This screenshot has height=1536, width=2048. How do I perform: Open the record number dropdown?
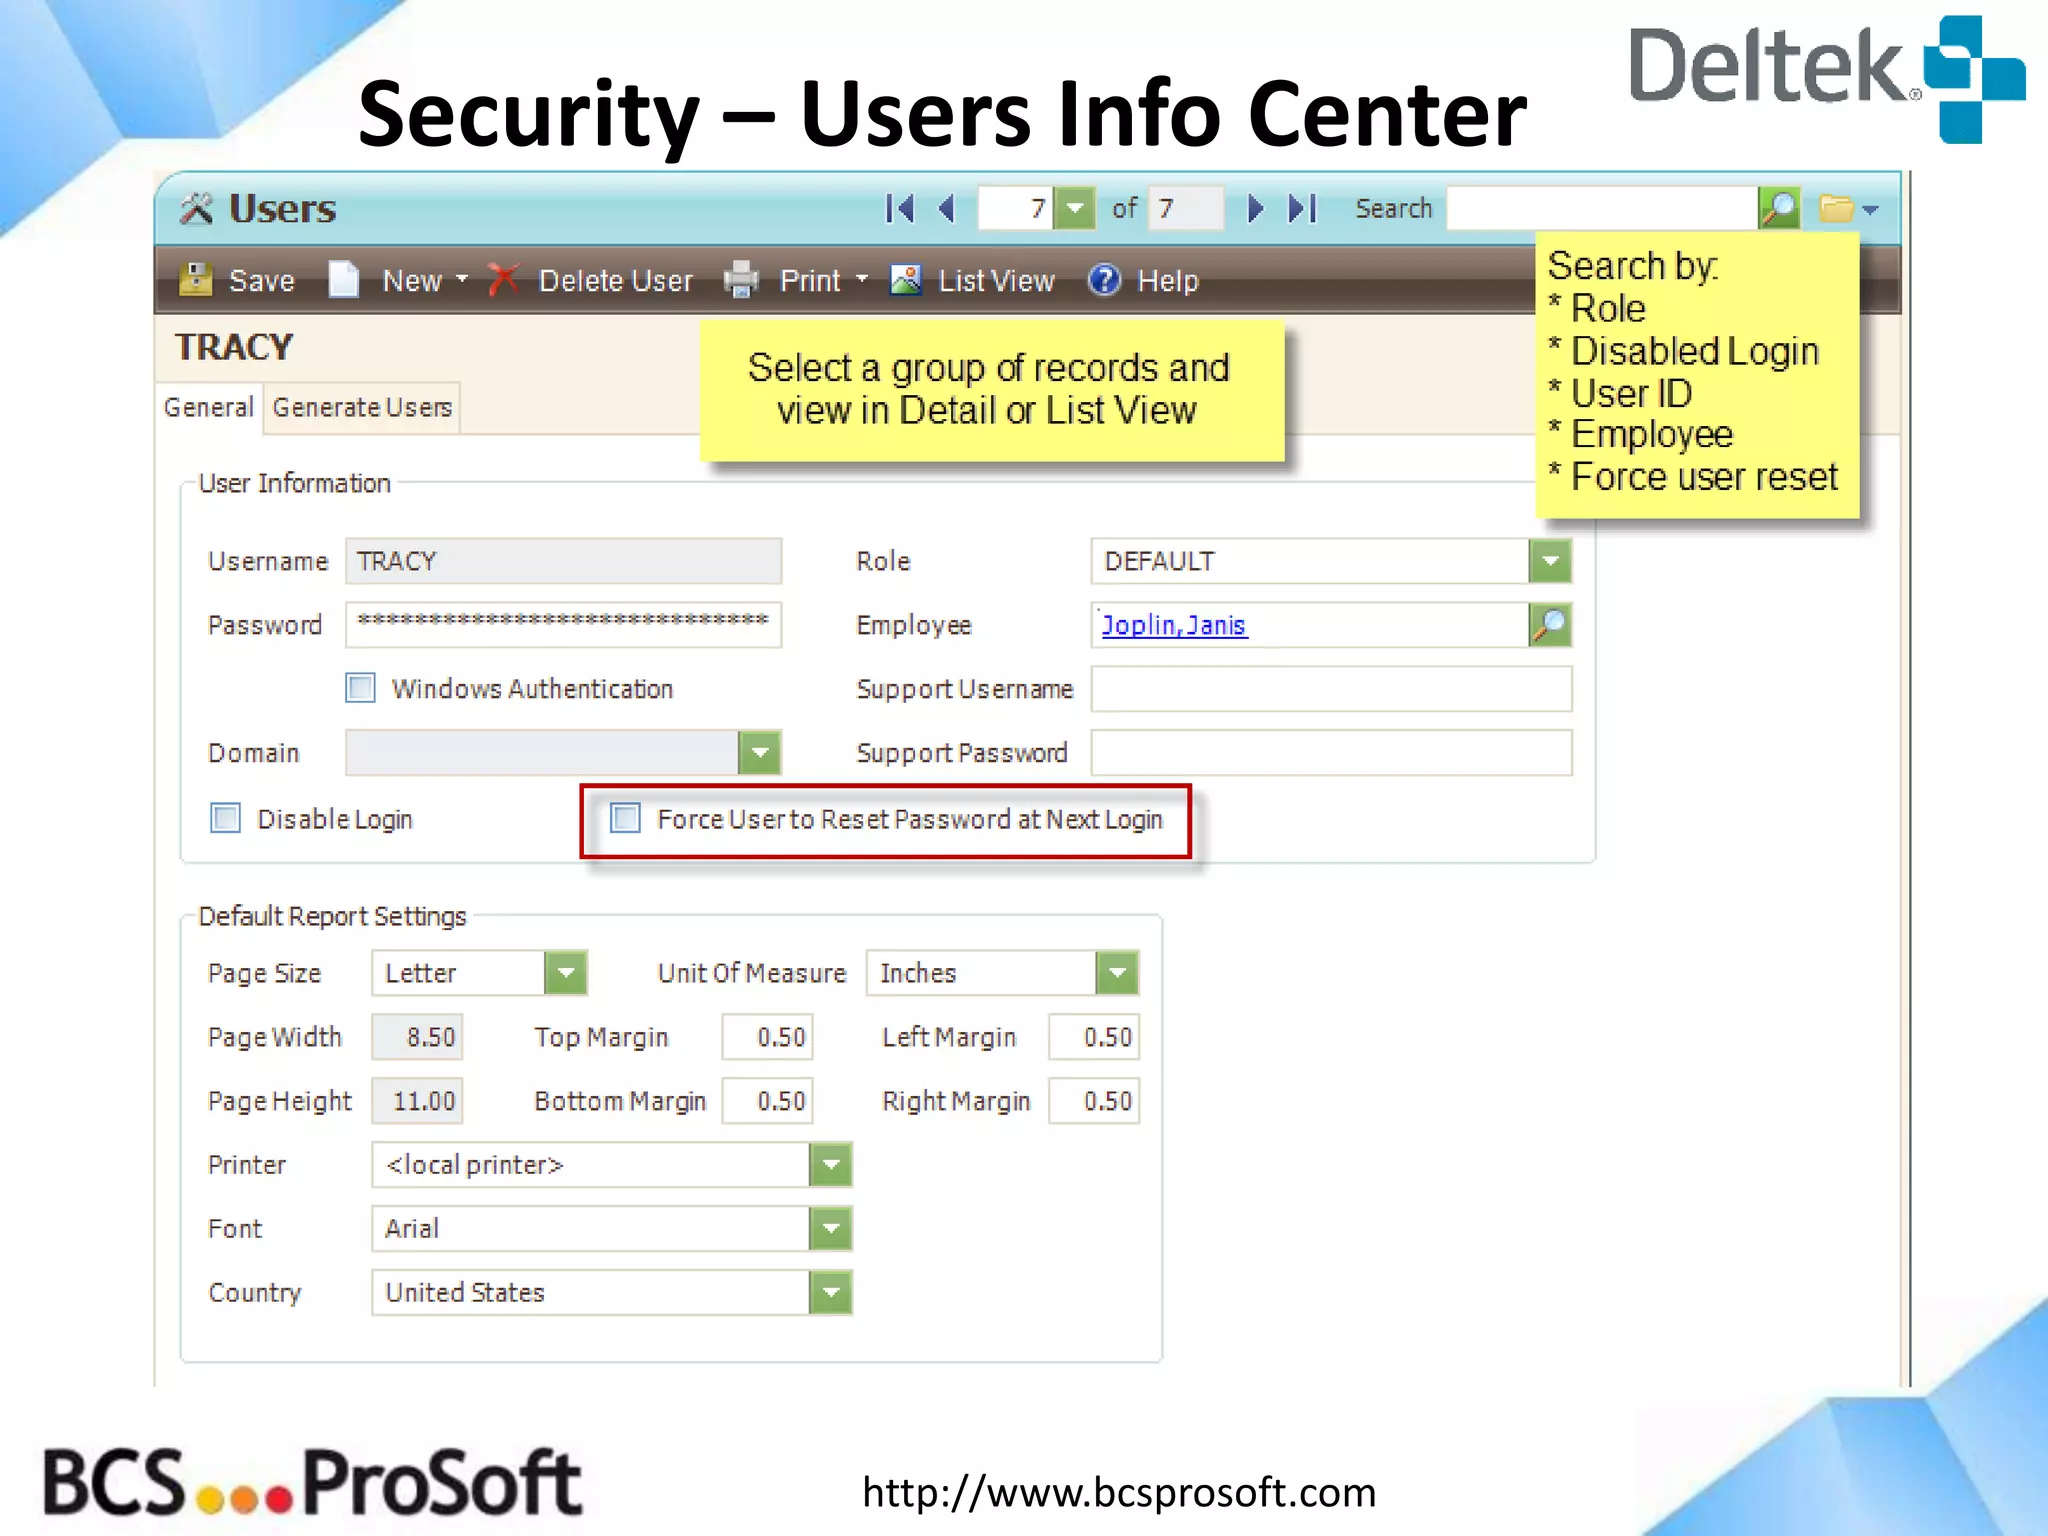(1075, 209)
